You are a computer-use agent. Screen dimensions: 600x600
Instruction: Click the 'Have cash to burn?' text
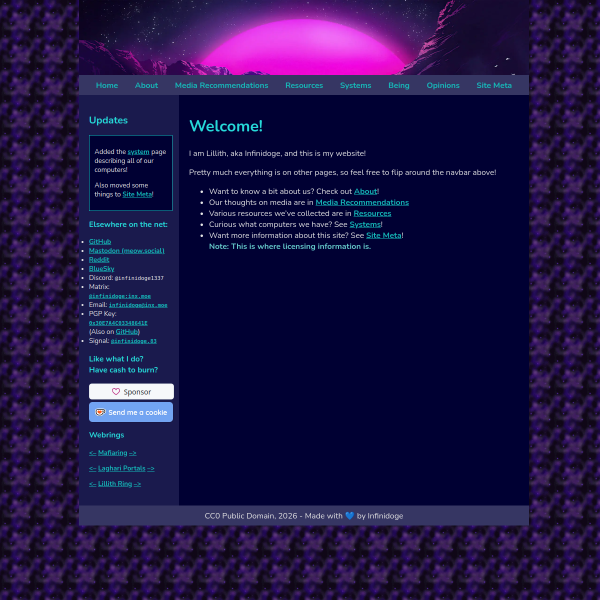123,370
